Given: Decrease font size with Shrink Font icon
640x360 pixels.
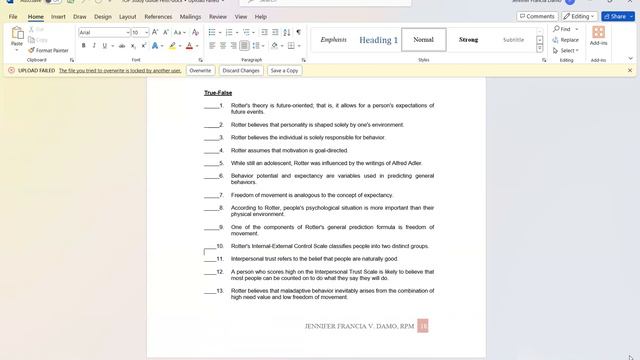Looking at the screenshot, I should 166,32.
